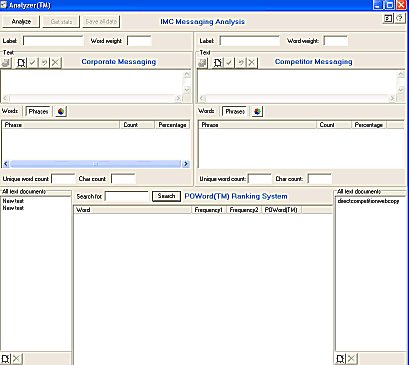Click up arrow of Corporate Messaging text area scrollbar
Image resolution: width=409 pixels, height=365 pixels.
[187, 75]
